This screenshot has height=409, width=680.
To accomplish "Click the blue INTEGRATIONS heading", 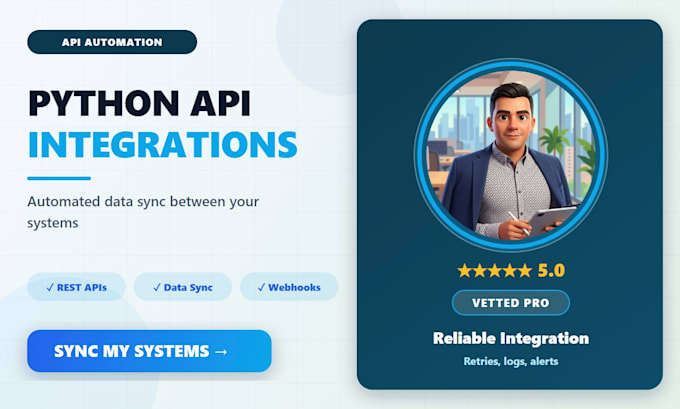I will pos(163,144).
